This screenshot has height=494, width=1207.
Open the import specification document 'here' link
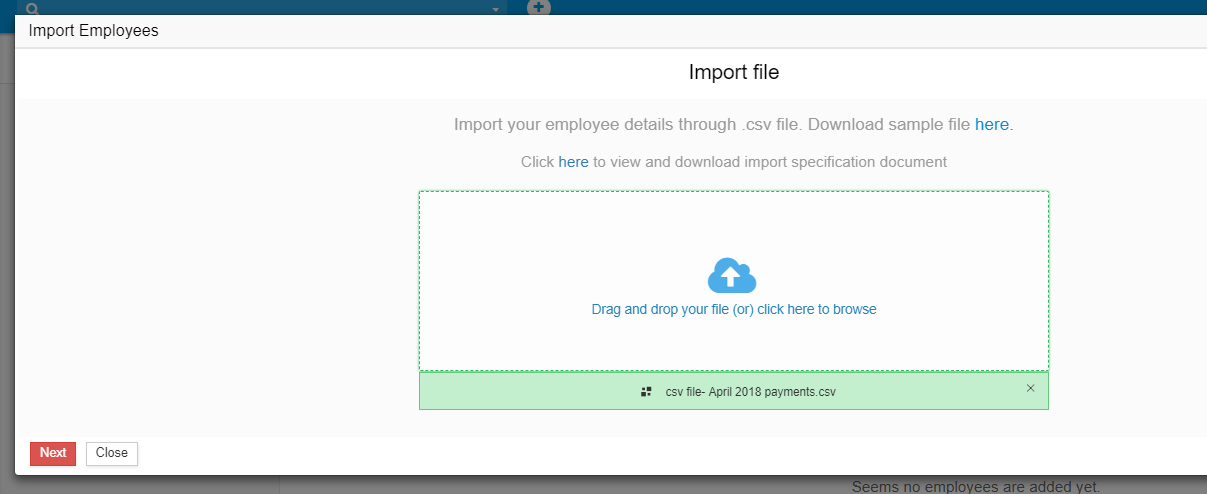(573, 161)
